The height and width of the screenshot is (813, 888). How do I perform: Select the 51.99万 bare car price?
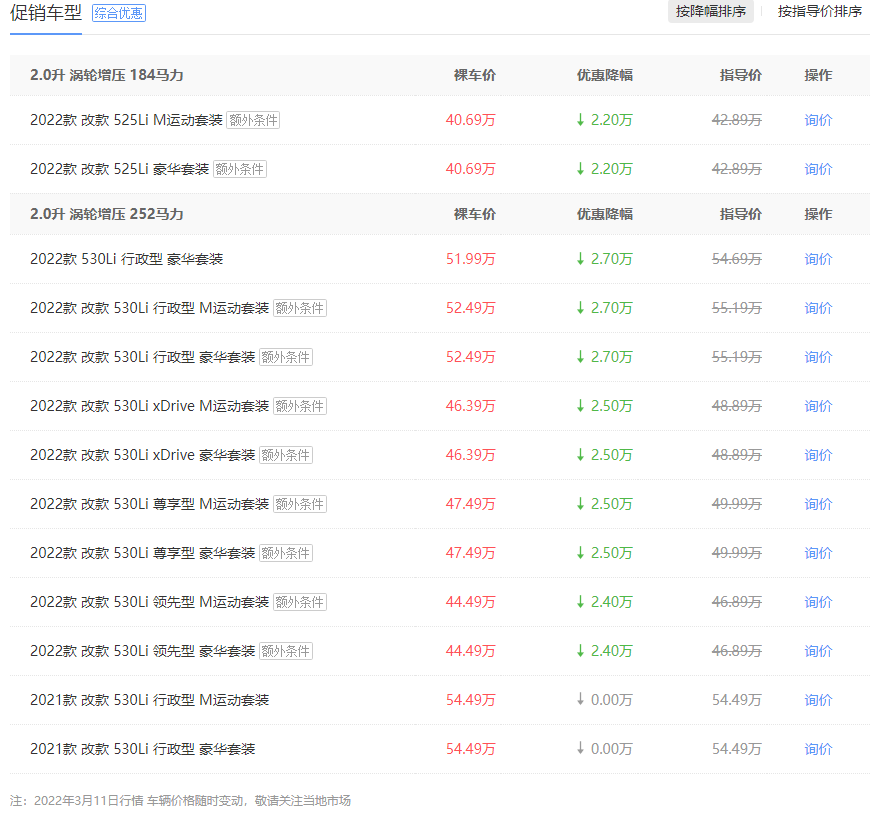click(471, 259)
